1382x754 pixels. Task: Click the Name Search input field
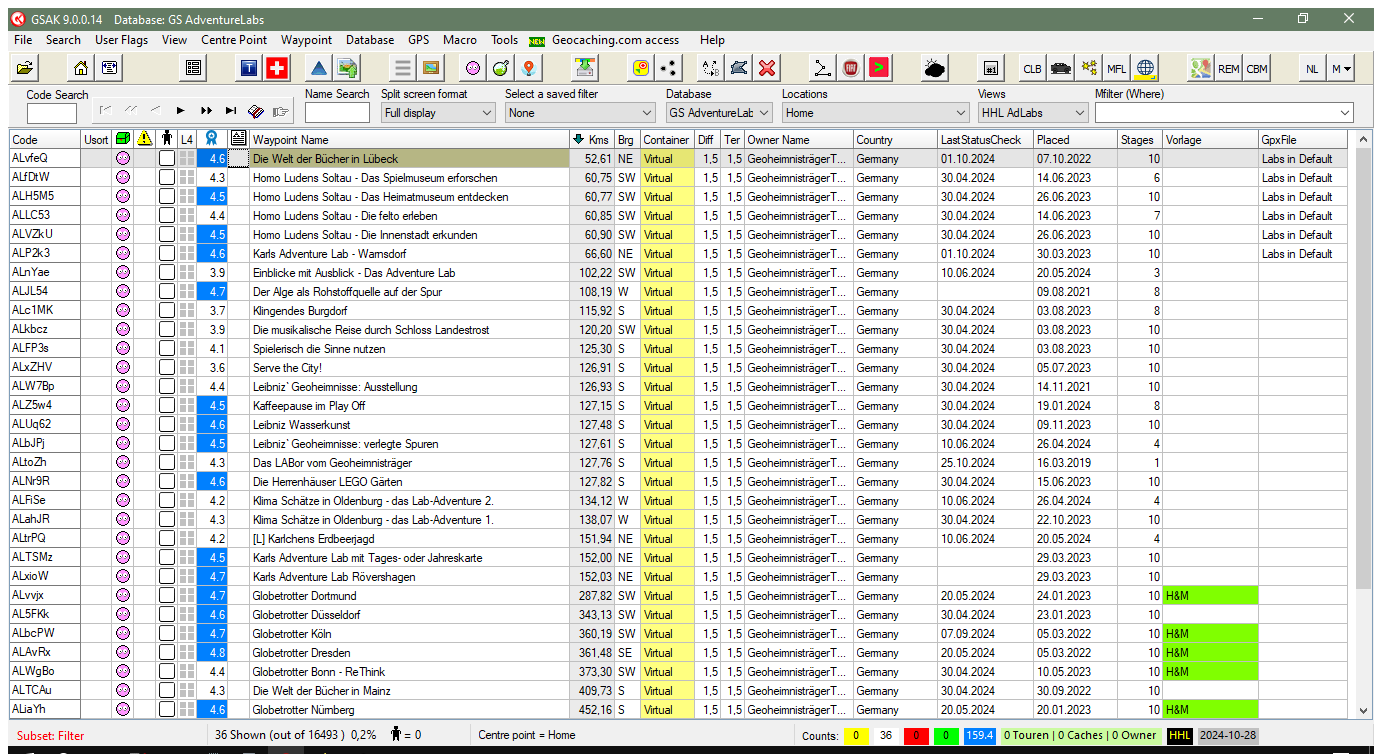(x=337, y=113)
